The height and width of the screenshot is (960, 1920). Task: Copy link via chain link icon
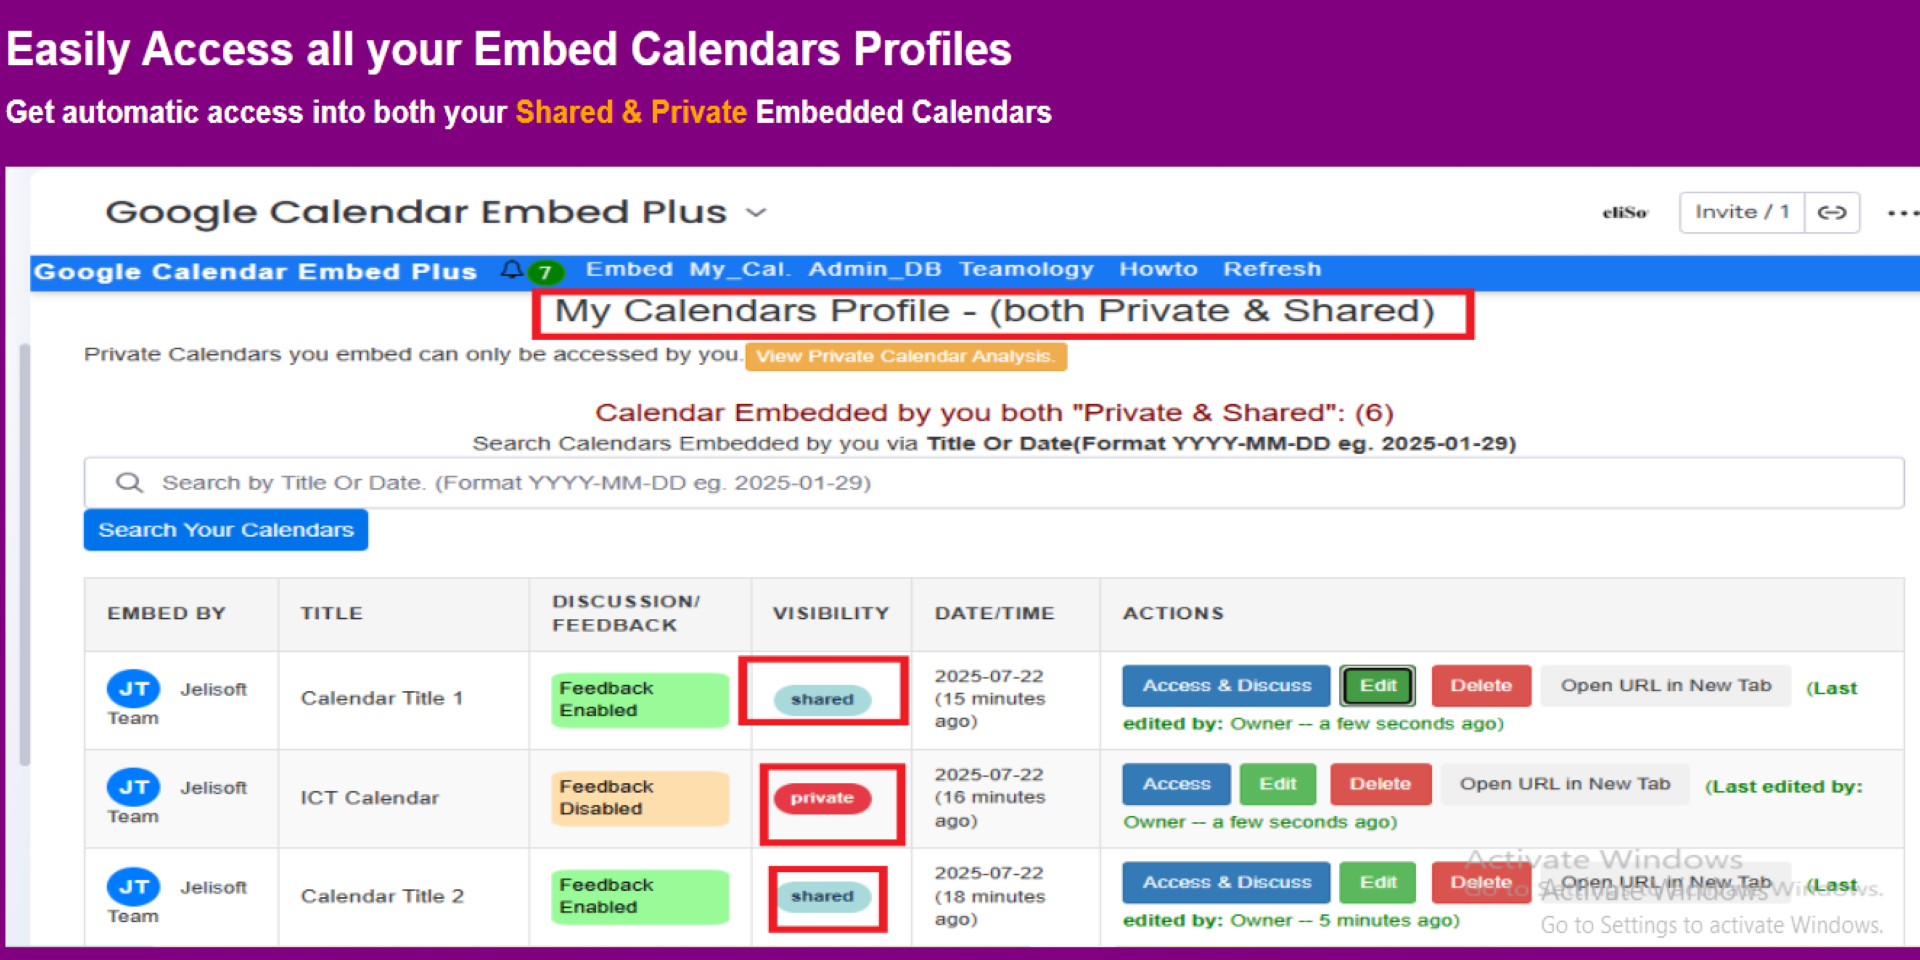(1831, 212)
